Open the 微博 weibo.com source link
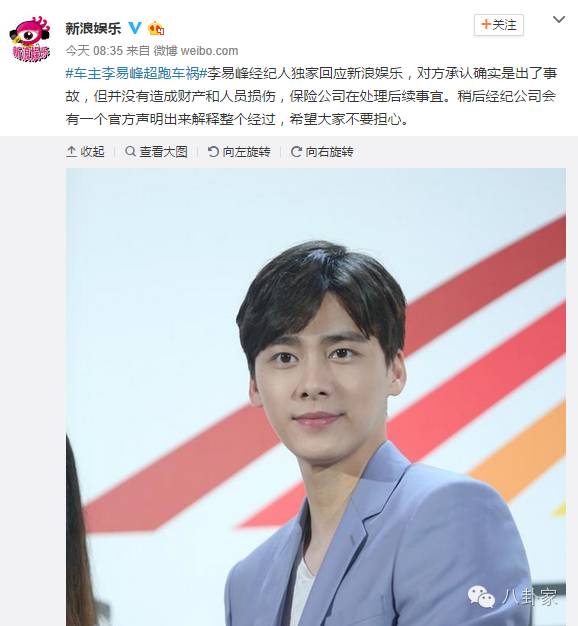This screenshot has width=578, height=626. (x=196, y=51)
